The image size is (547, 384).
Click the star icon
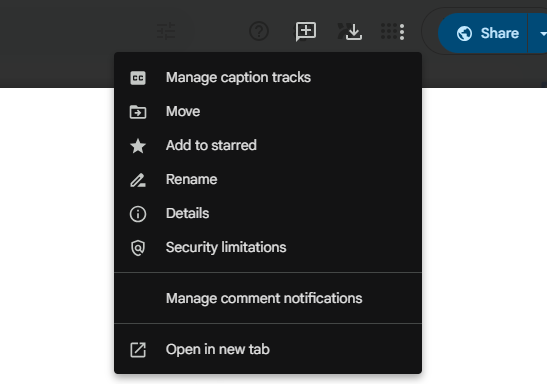138,146
